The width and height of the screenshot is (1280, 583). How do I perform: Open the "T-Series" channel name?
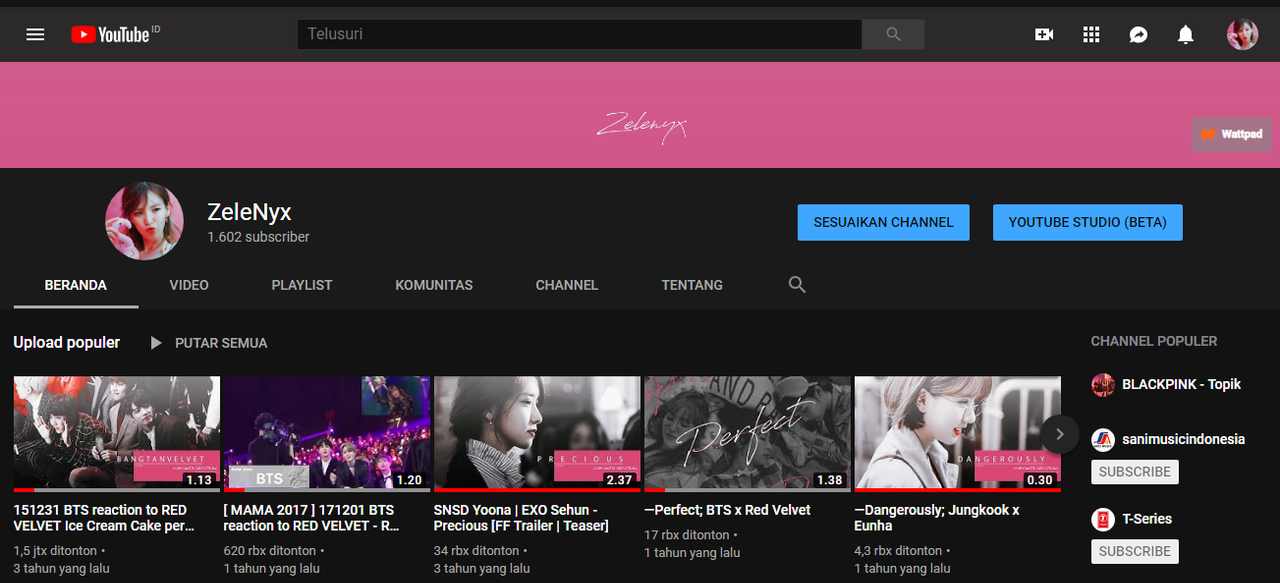coord(1147,519)
